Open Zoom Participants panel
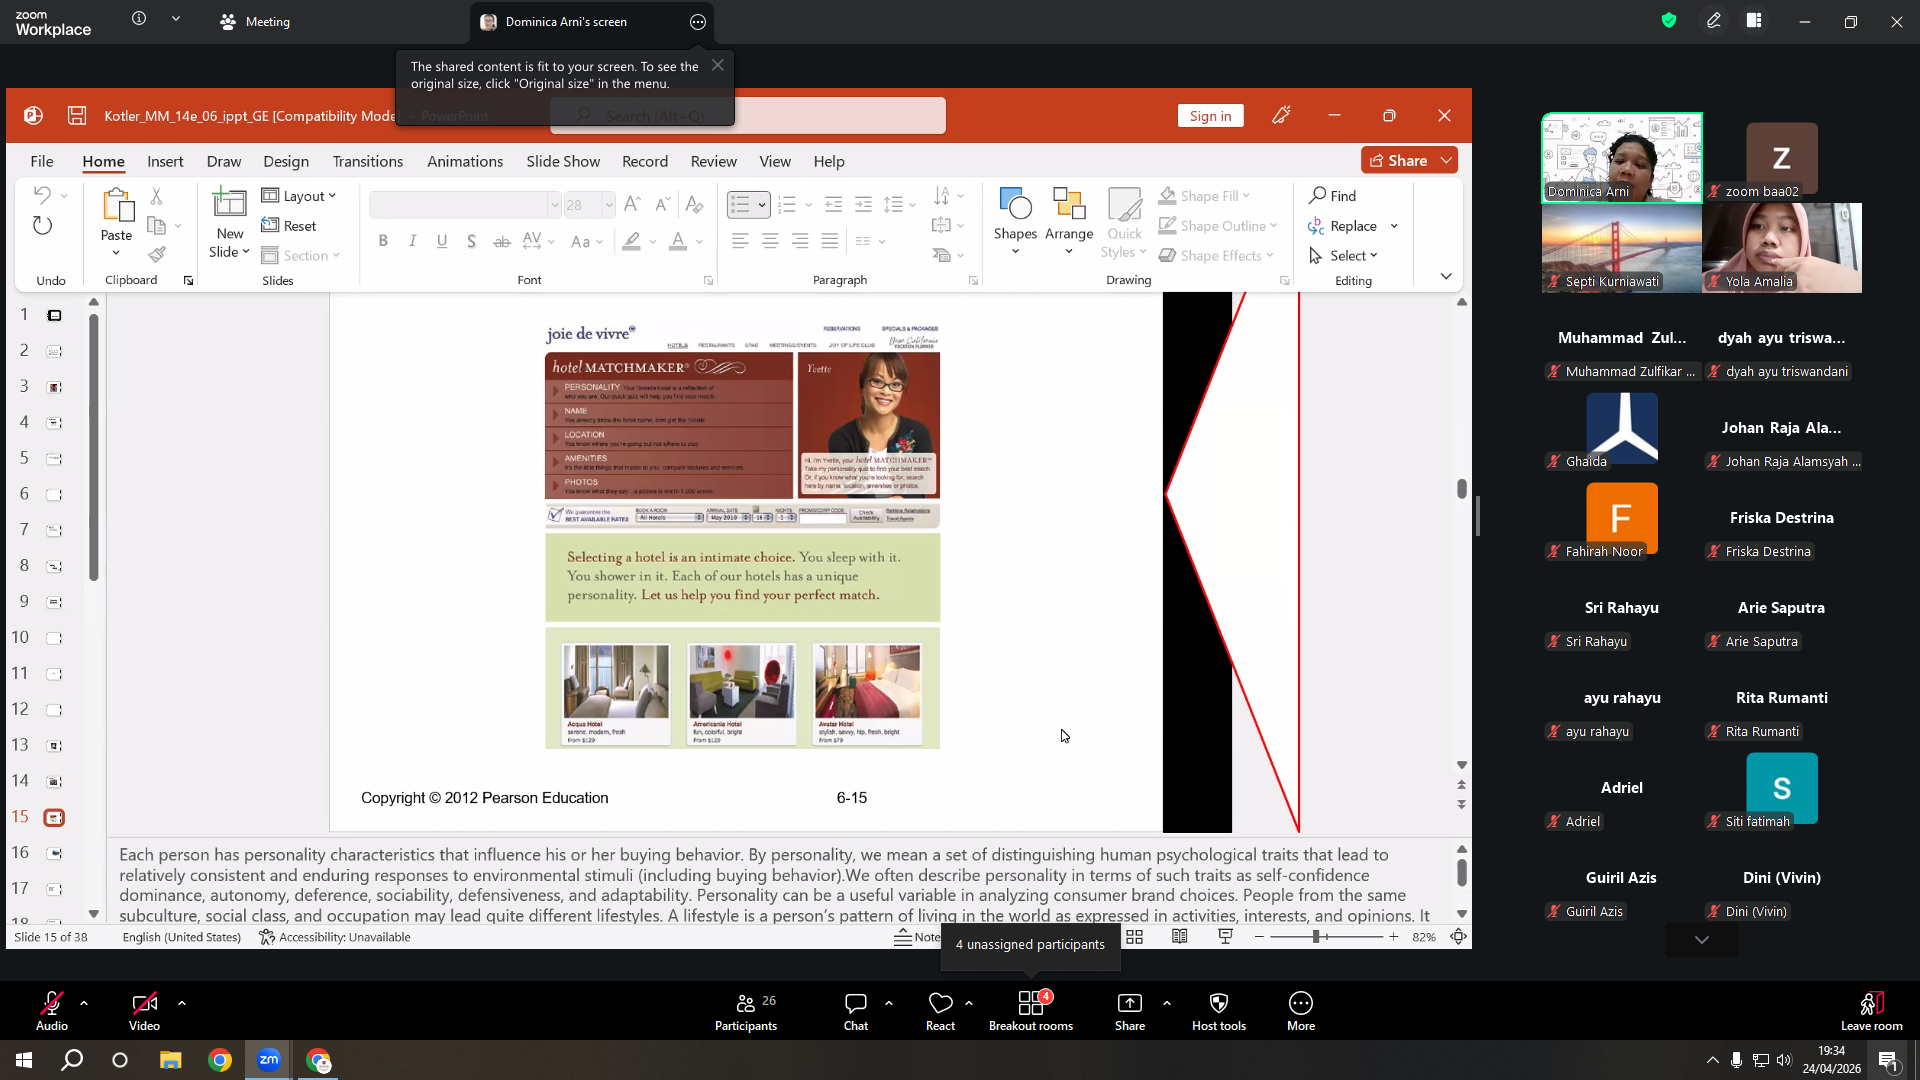This screenshot has width=1920, height=1080. 746,1011
